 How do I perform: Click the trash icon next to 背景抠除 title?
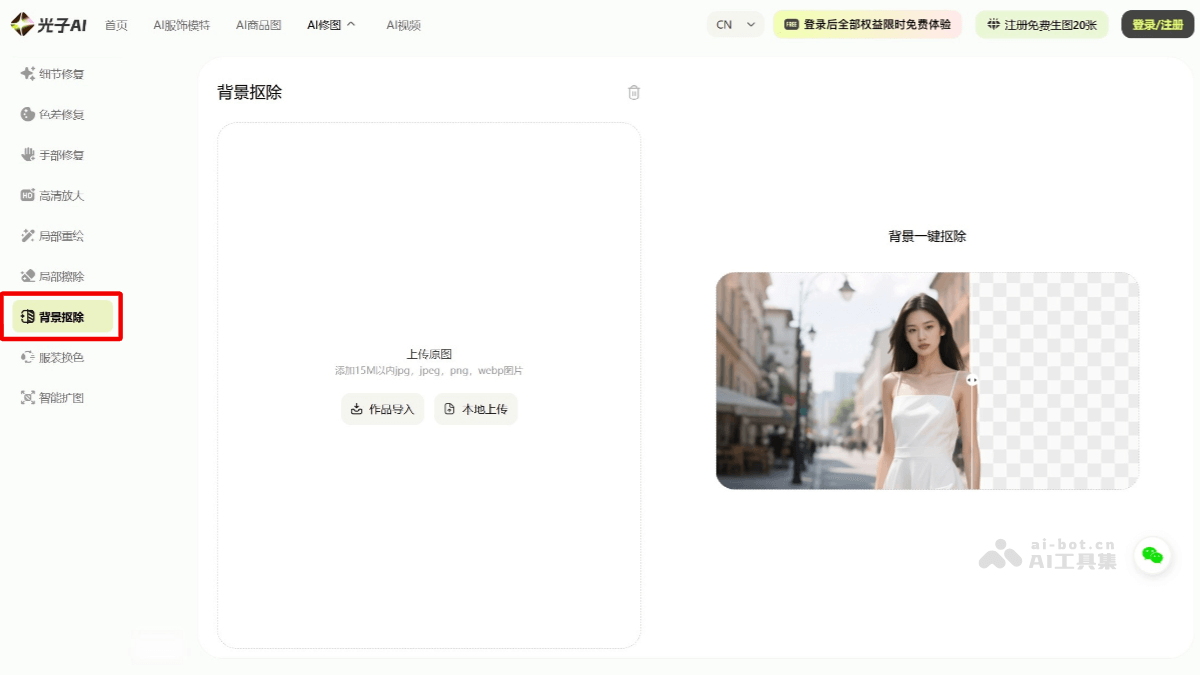pyautogui.click(x=633, y=92)
